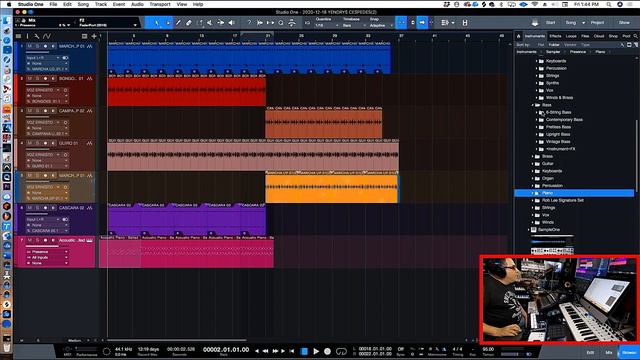Click Play in the transport bar
This screenshot has height=360, width=640.
(x=316, y=351)
